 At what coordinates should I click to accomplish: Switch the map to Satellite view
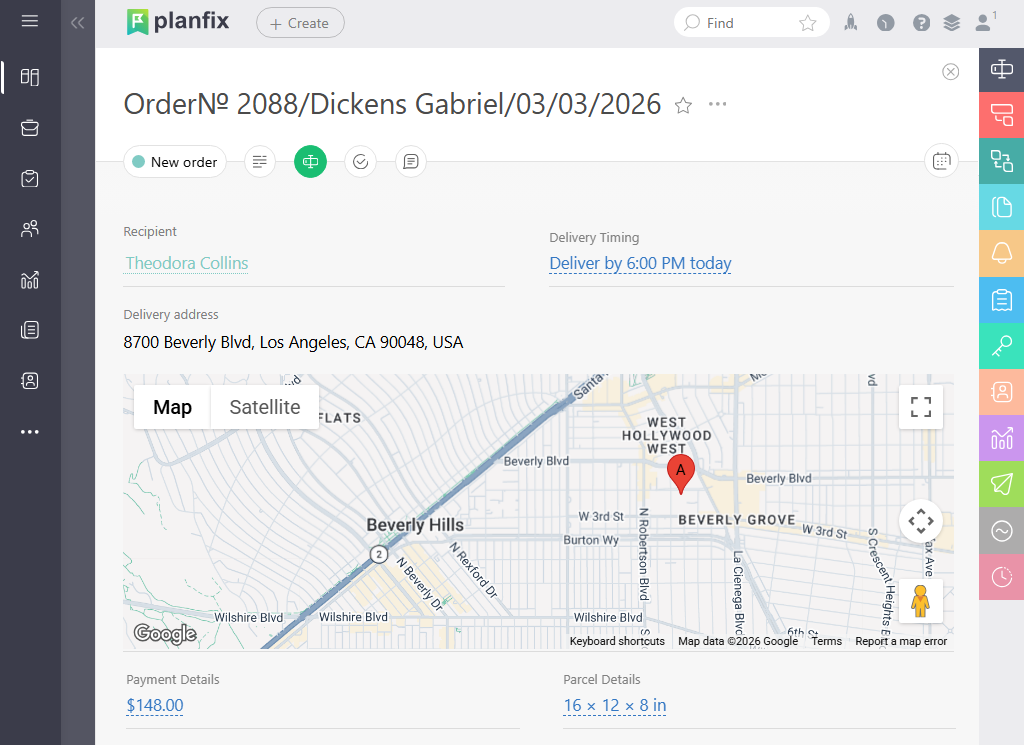click(x=264, y=407)
